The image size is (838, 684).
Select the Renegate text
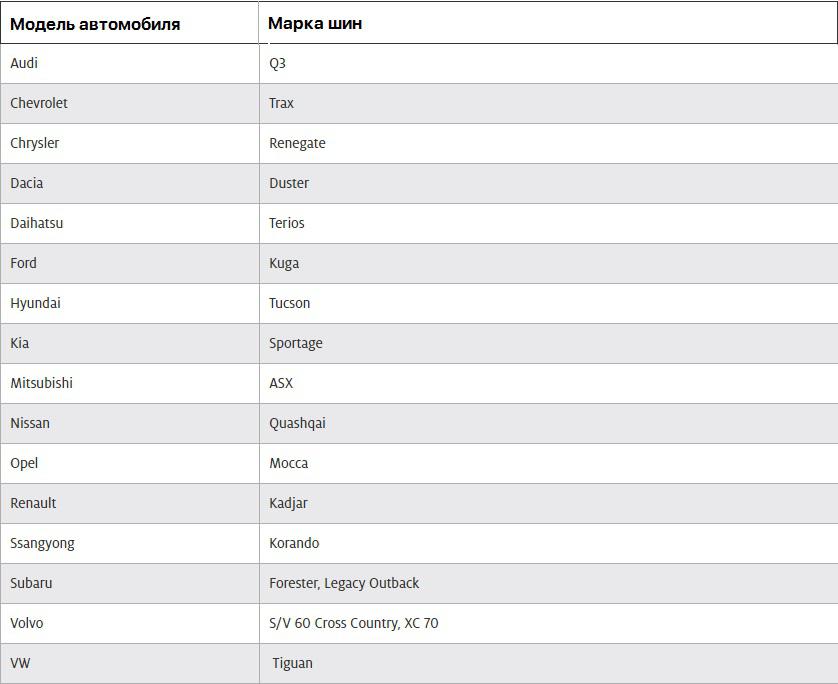[x=297, y=143]
